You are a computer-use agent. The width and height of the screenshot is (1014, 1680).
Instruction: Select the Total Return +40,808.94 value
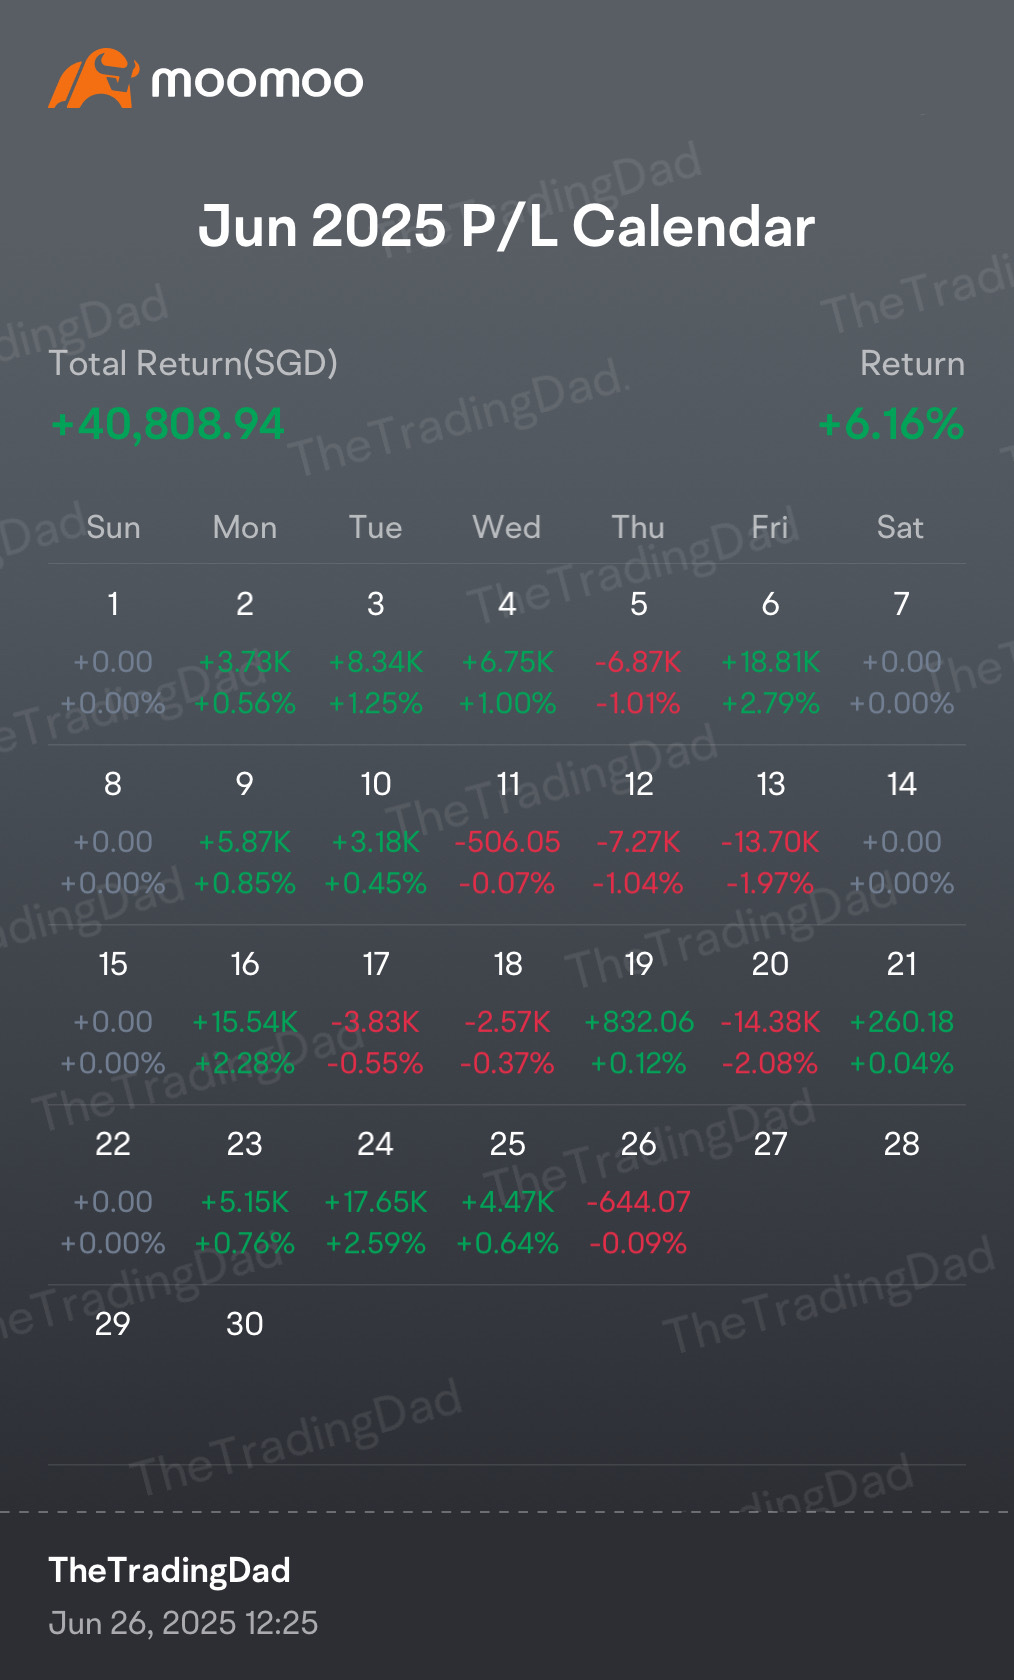167,424
